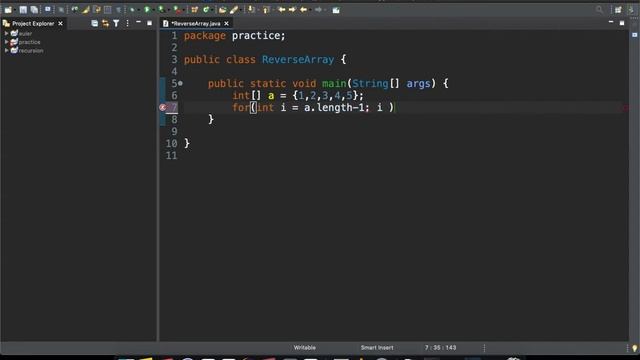Viewport: 640px width, 360px height.
Task: Expand the recursion project
Action: click(x=6, y=51)
